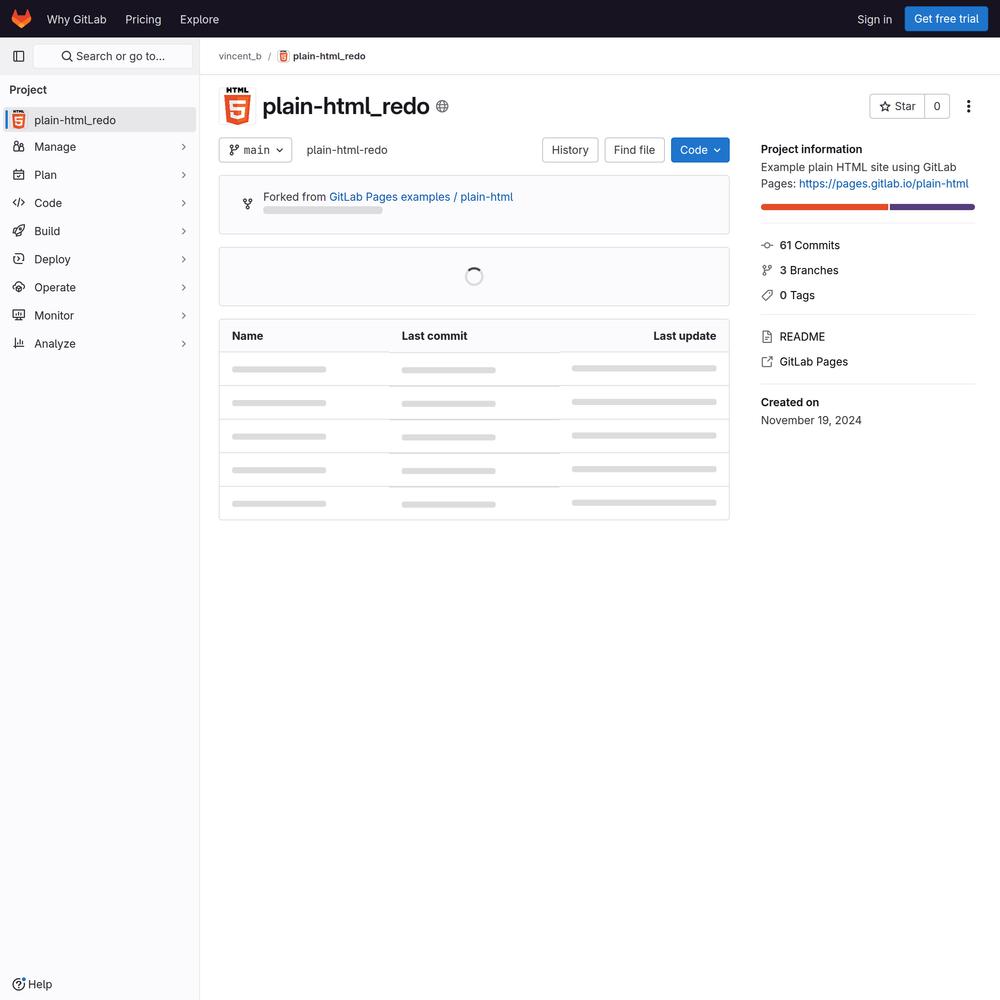
Task: Click the star count number 0
Action: coord(936,107)
